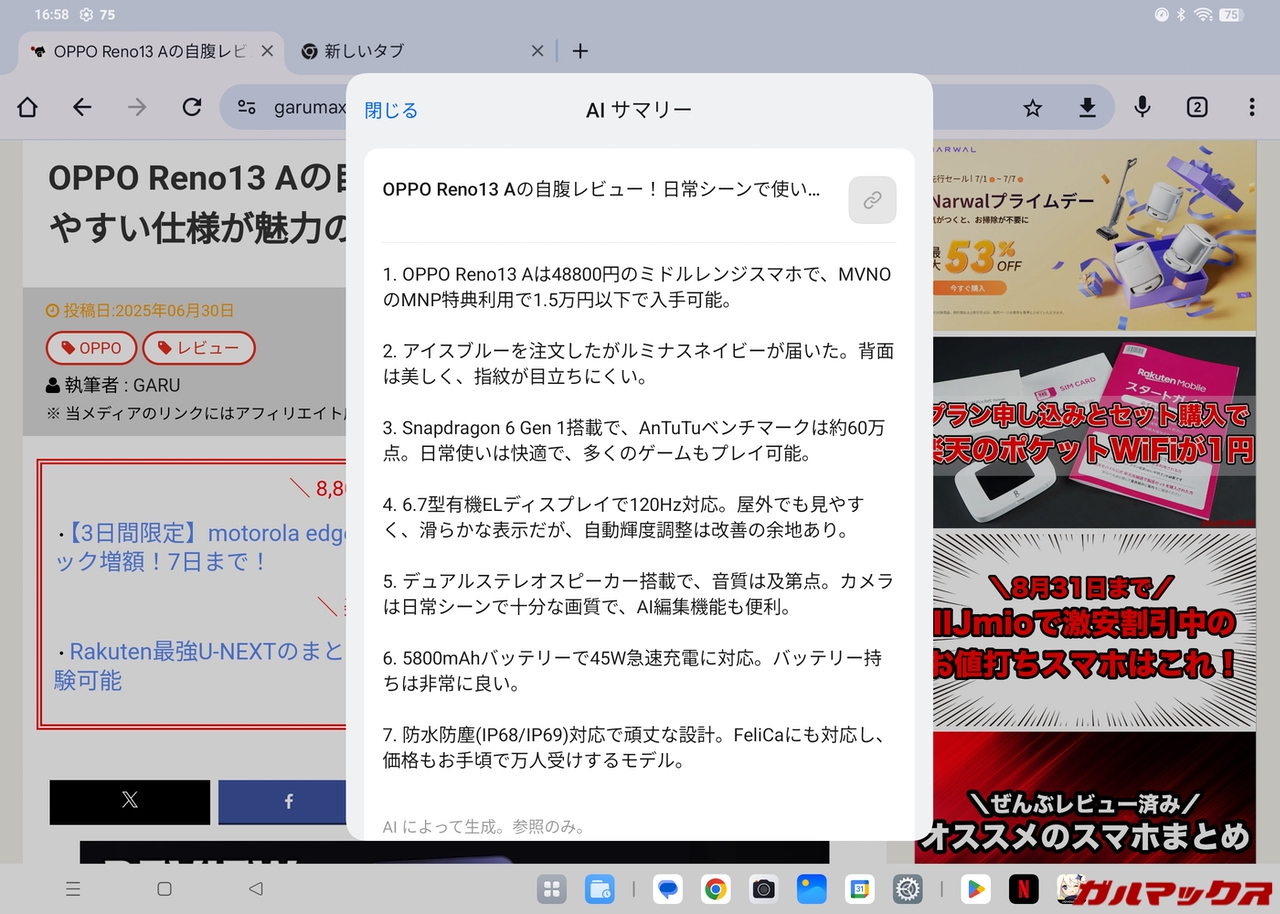Image resolution: width=1280 pixels, height=914 pixels.
Task: Close the OPPO Reno13 A tab
Action: click(267, 51)
